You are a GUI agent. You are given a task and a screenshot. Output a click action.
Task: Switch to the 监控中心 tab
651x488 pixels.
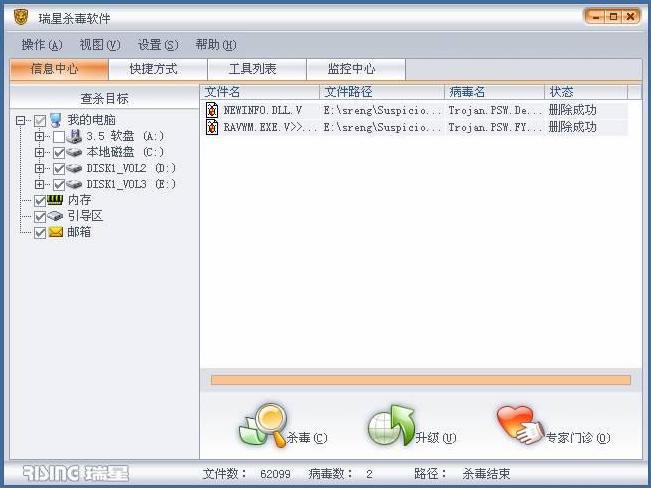[x=356, y=69]
